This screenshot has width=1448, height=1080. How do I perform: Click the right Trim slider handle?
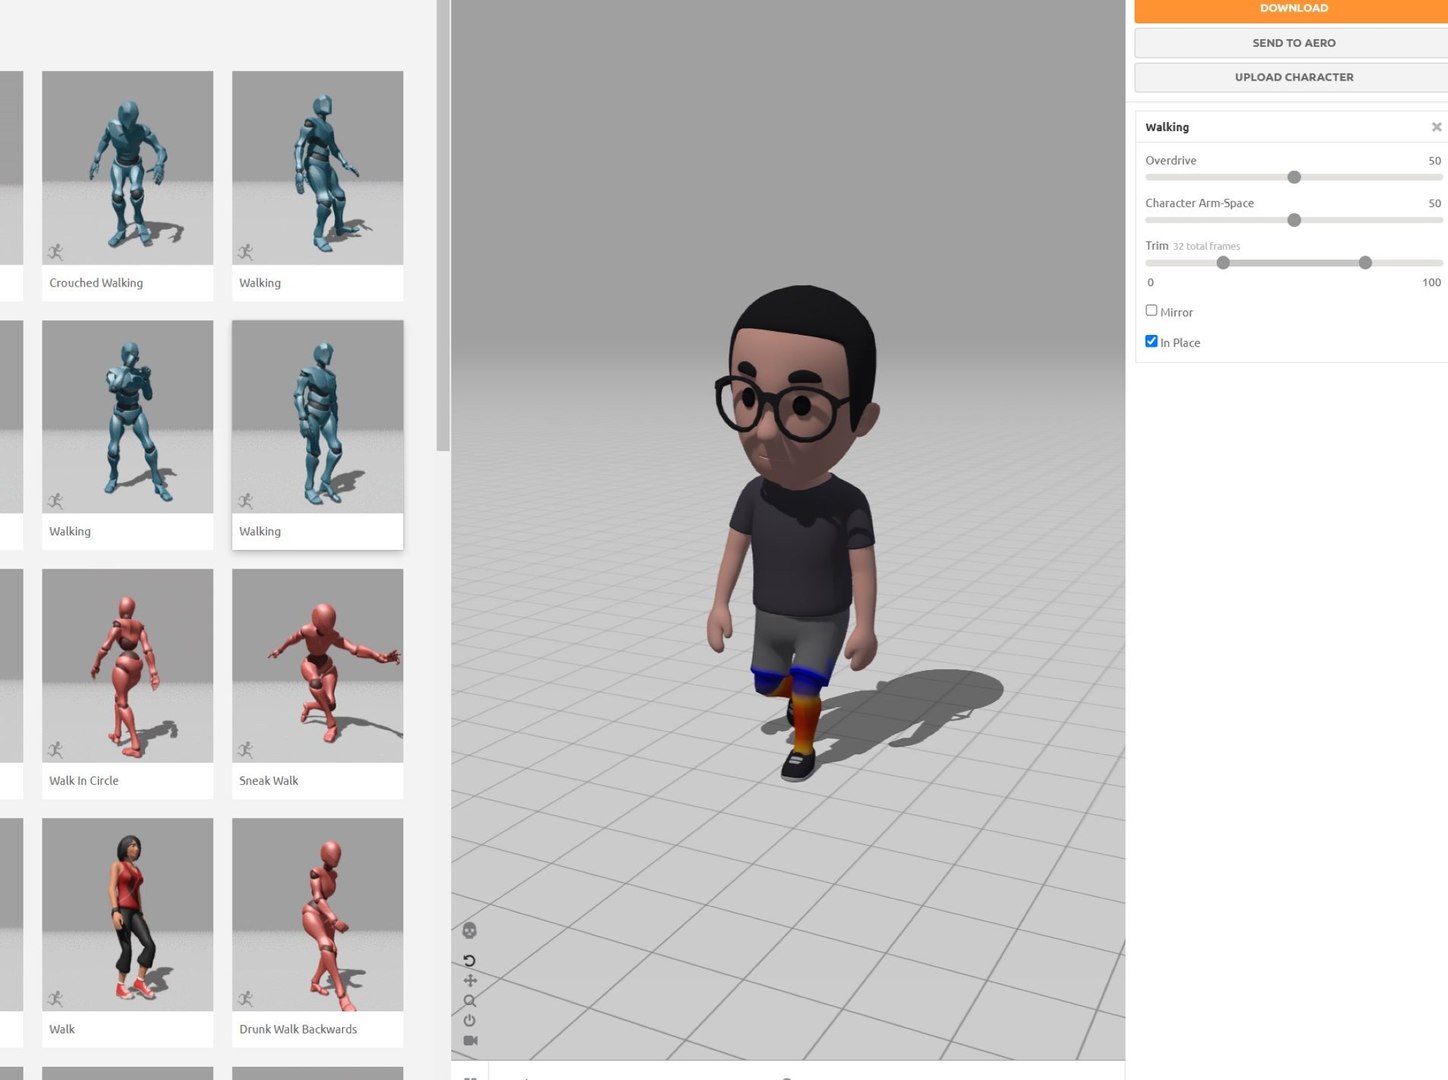click(1365, 263)
